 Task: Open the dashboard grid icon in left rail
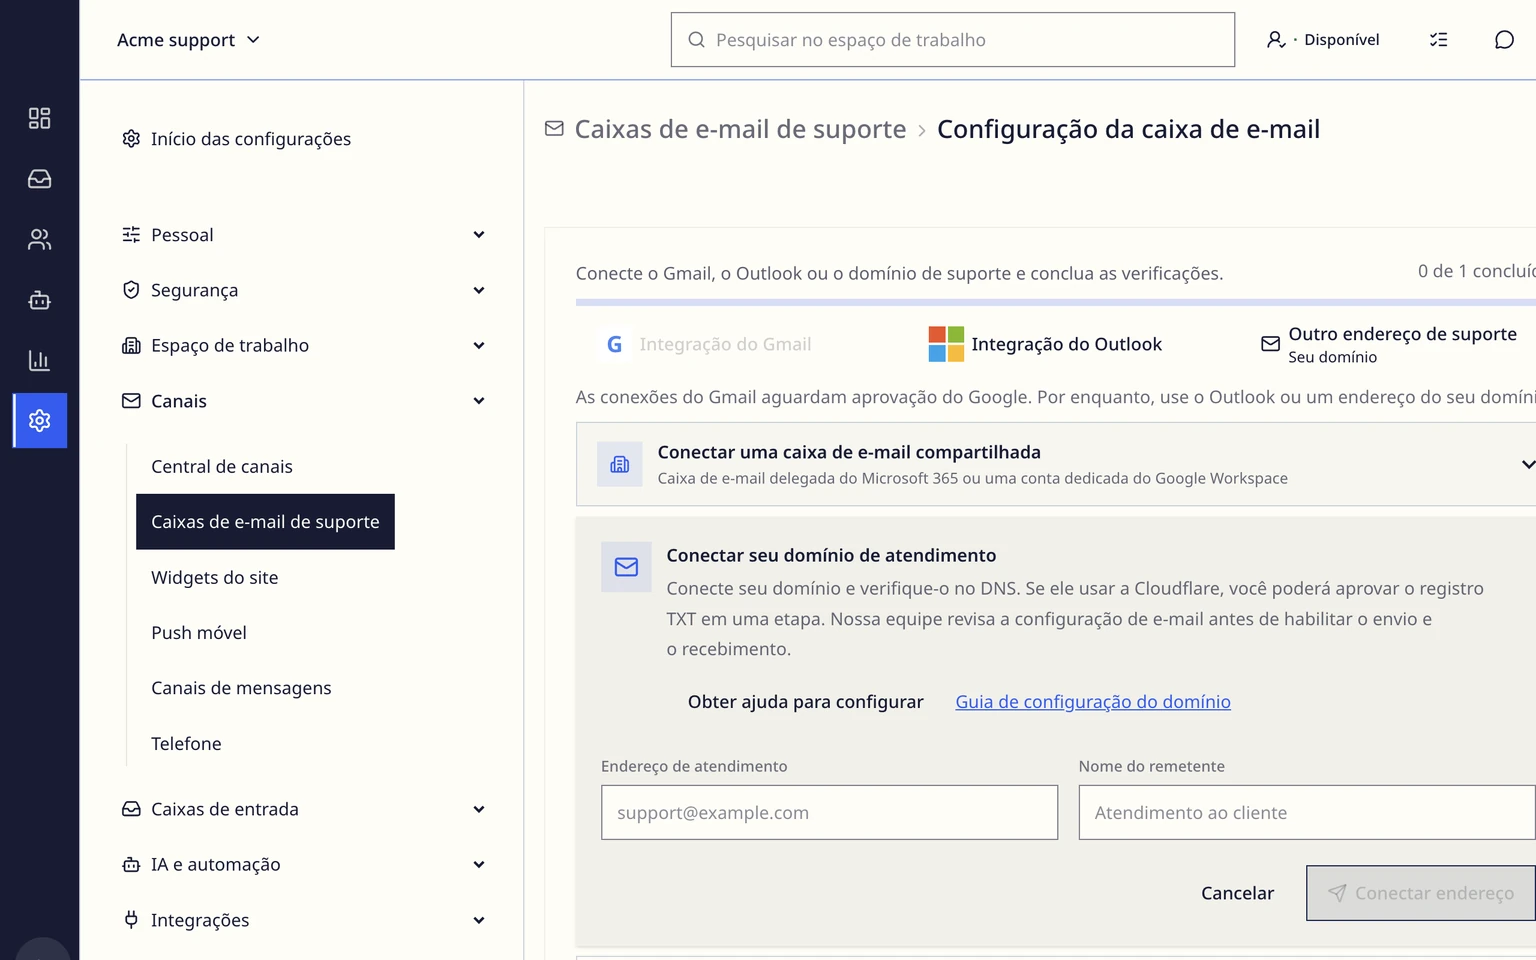point(39,118)
